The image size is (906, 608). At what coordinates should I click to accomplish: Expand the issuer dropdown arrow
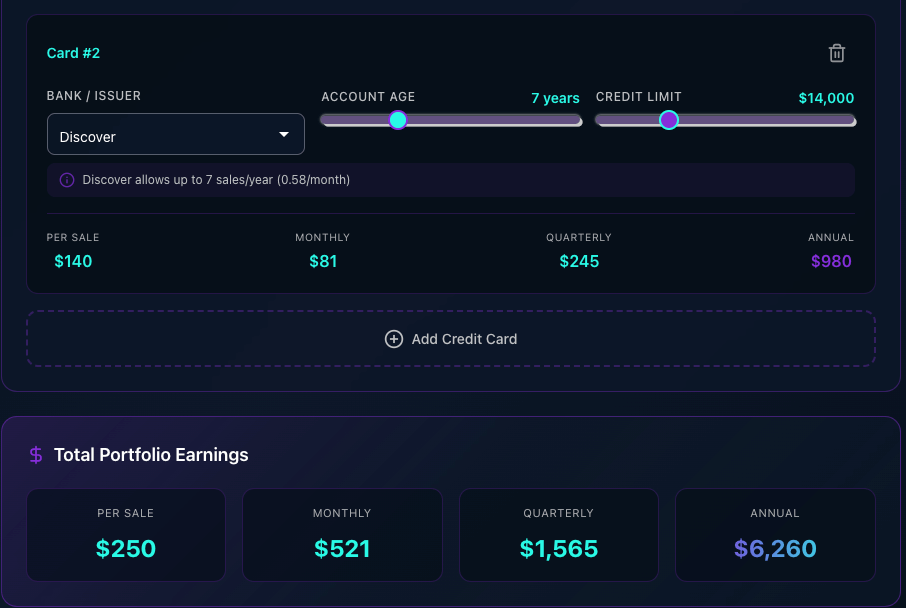coord(284,134)
